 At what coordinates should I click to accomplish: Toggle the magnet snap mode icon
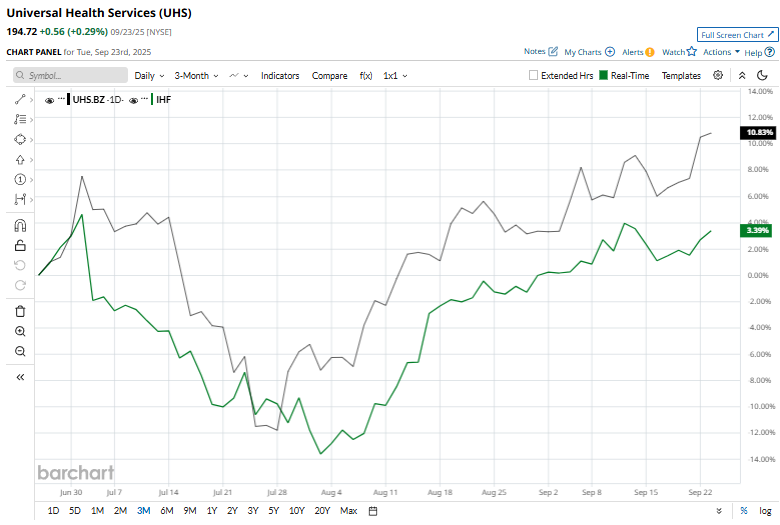coord(20,226)
